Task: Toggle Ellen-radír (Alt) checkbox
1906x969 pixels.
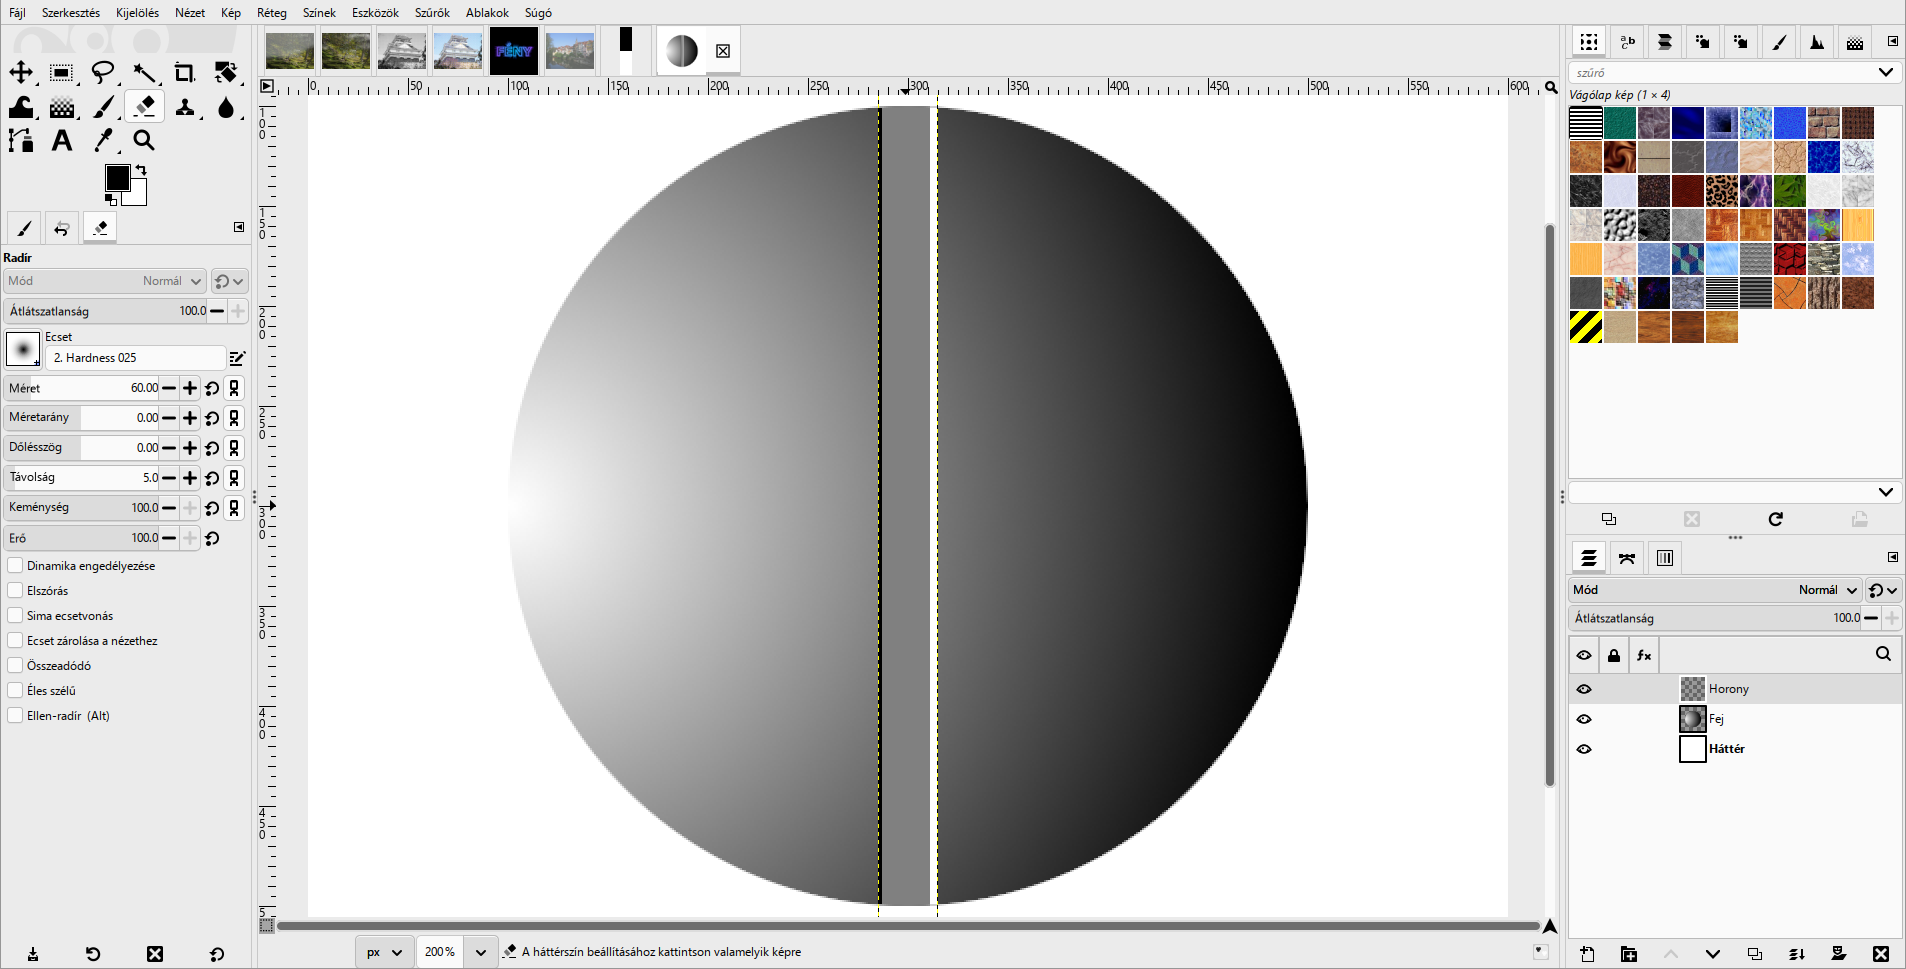Action: click(x=15, y=715)
